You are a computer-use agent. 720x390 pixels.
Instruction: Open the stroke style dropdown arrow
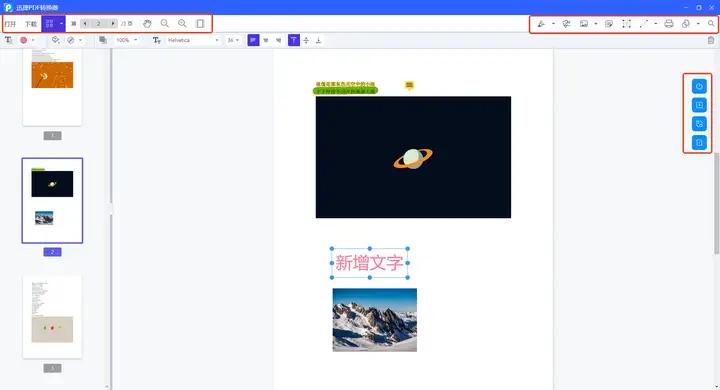click(x=80, y=40)
